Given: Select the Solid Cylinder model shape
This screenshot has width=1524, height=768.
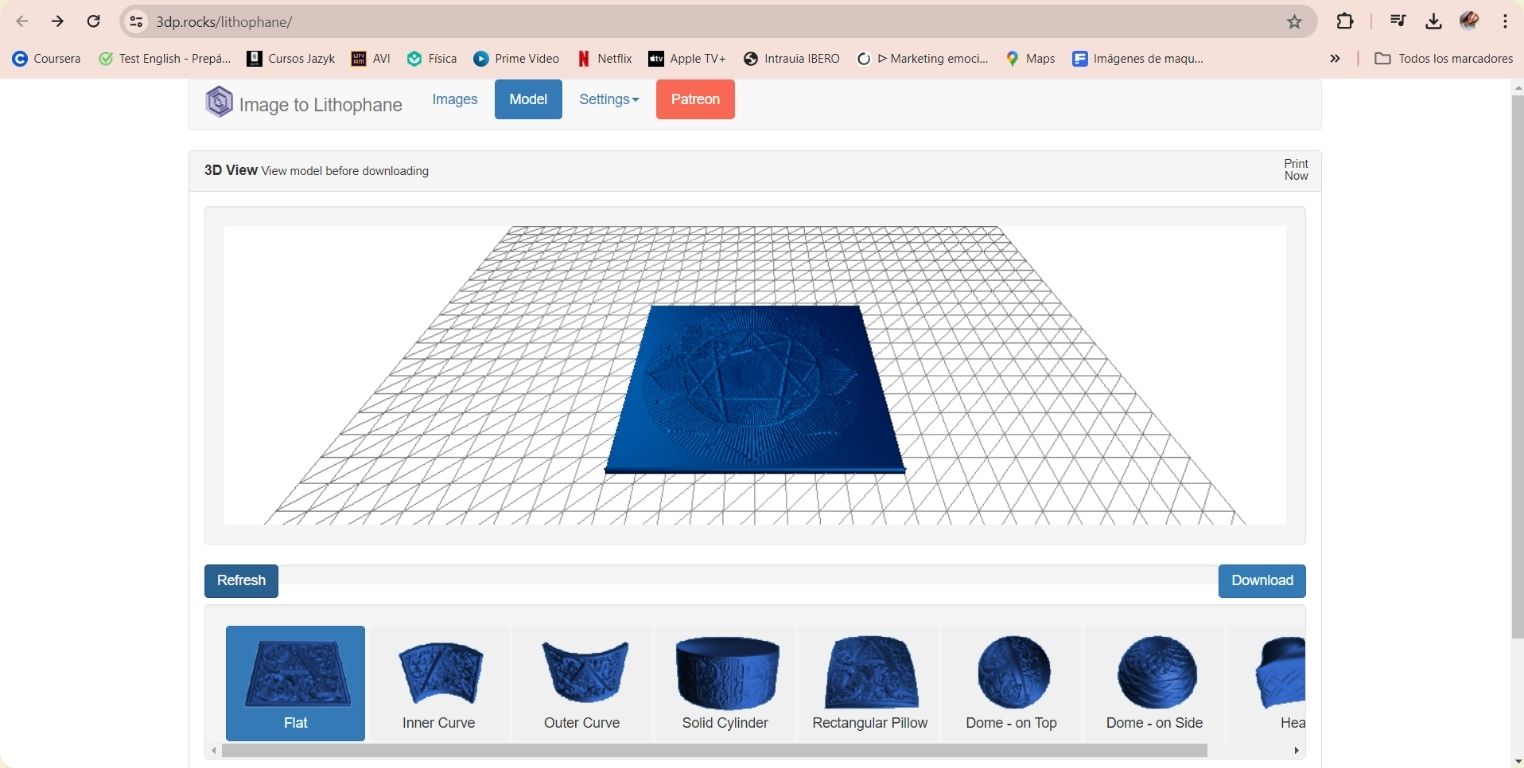Looking at the screenshot, I should [725, 683].
